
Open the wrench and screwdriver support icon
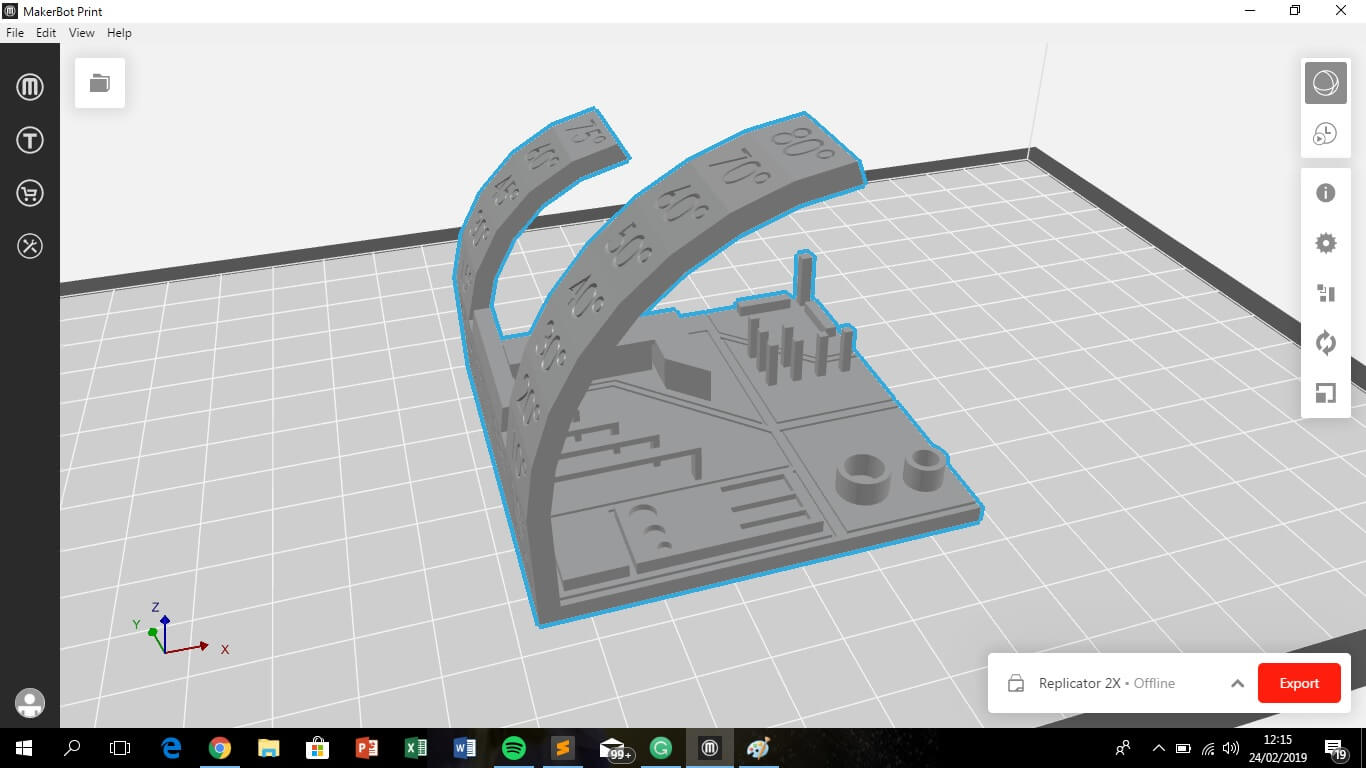(x=30, y=246)
